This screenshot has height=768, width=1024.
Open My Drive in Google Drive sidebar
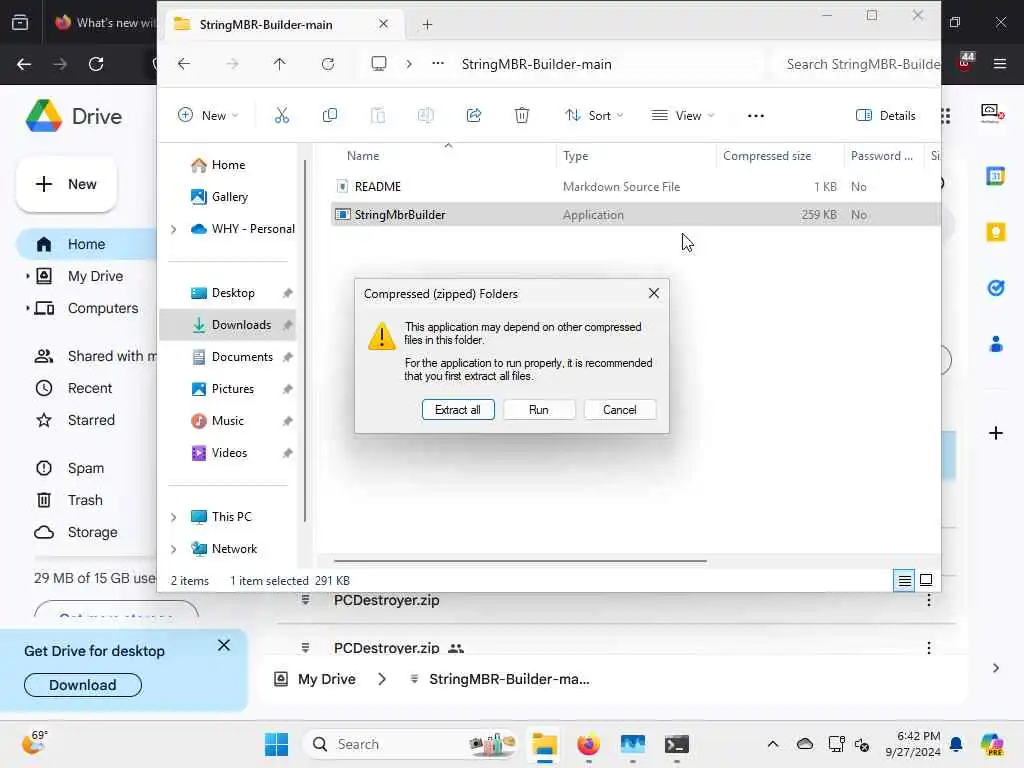click(x=95, y=276)
